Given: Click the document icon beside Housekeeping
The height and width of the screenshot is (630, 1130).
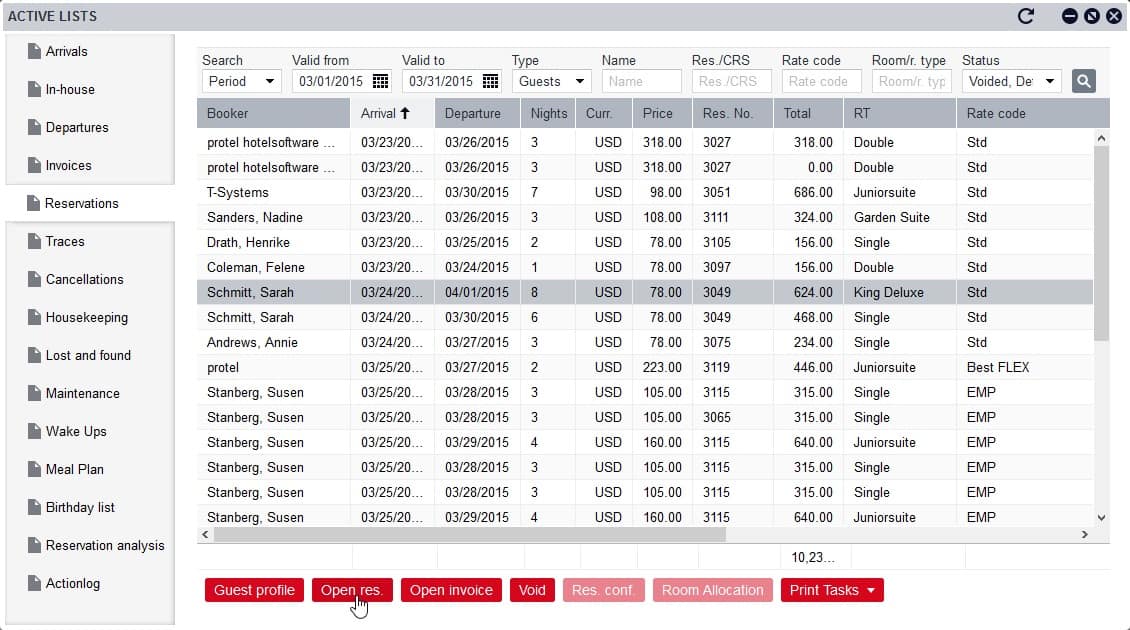Looking at the screenshot, I should (35, 317).
